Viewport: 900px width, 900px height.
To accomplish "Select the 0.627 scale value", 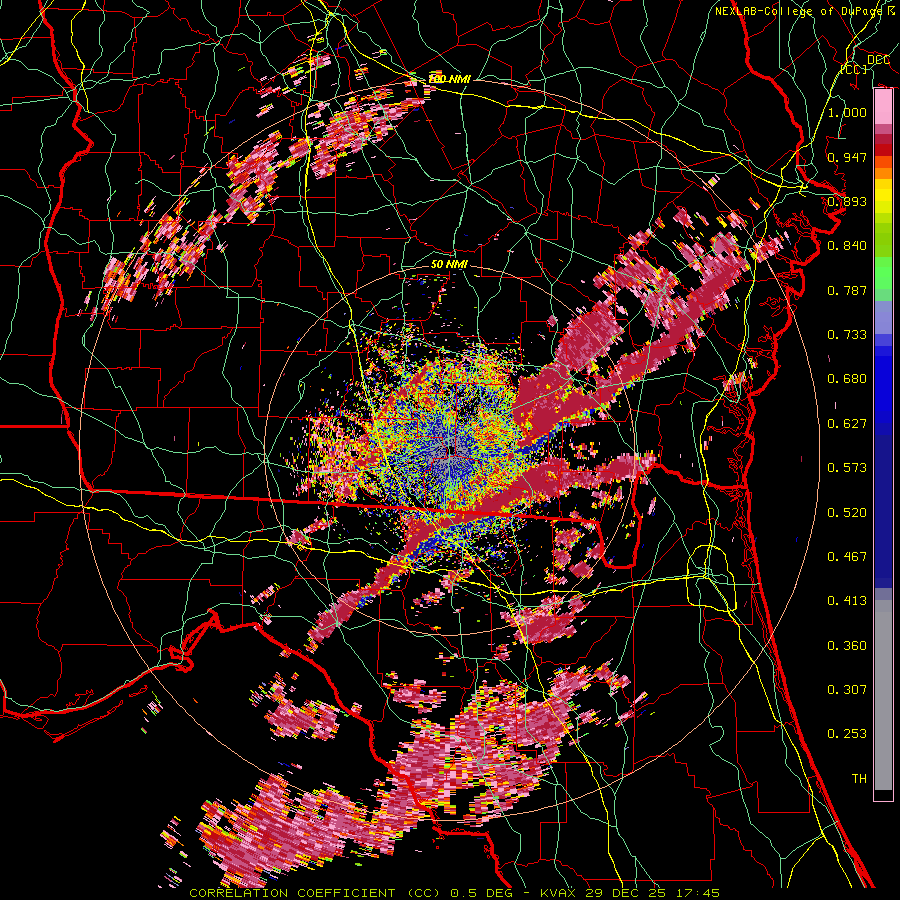I will (847, 424).
